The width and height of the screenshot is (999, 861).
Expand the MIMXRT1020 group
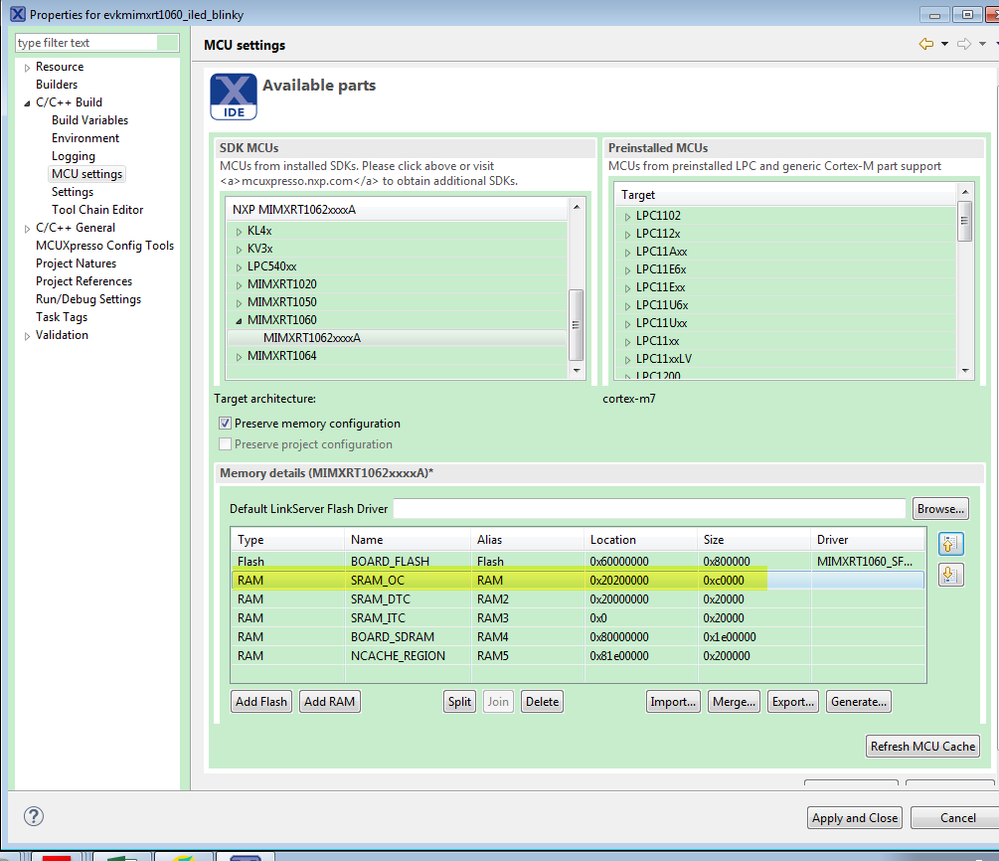[x=239, y=285]
